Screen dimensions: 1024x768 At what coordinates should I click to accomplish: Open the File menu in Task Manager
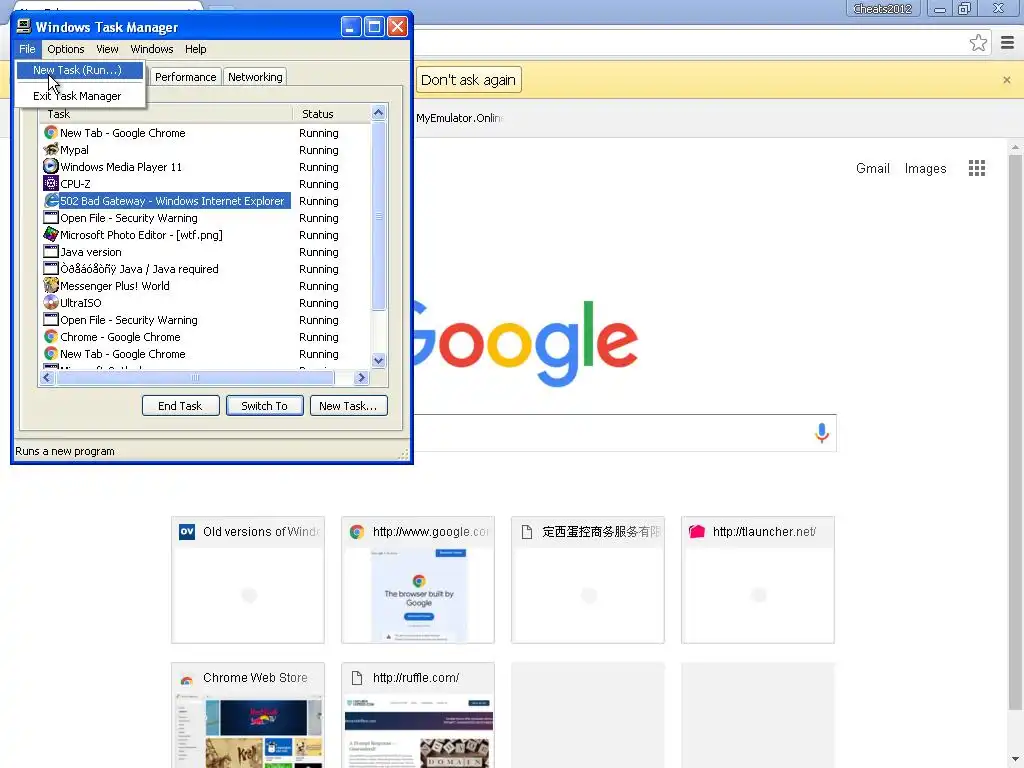(27, 49)
